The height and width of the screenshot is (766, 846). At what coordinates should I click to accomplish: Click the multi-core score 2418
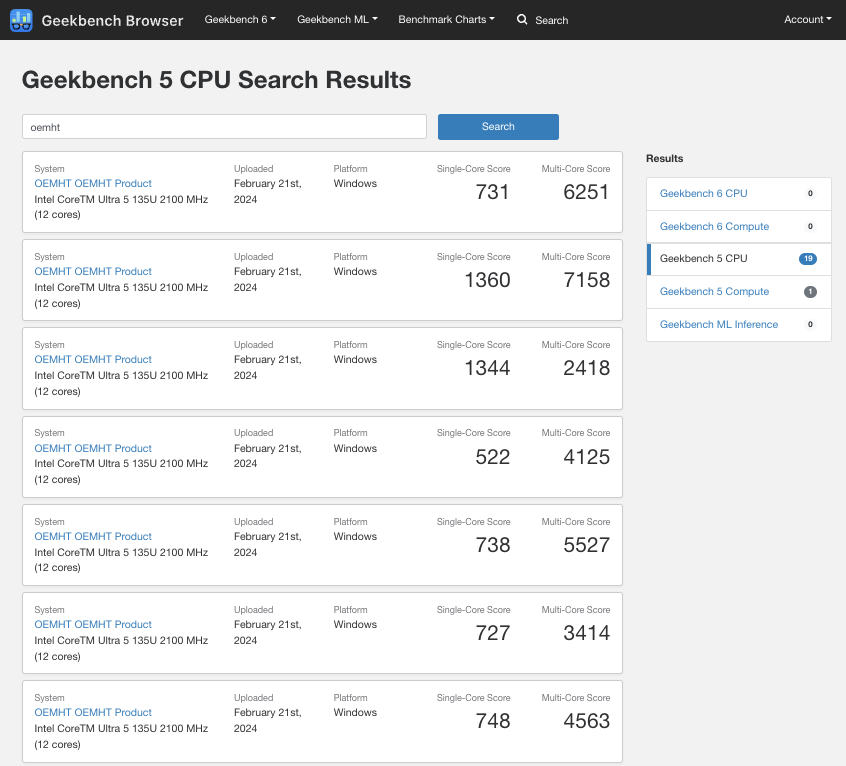click(586, 368)
